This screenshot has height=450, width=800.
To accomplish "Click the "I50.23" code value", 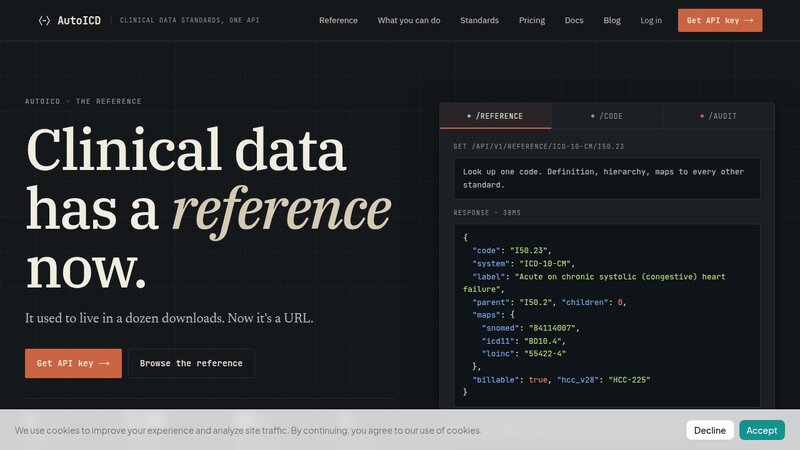I will (528, 251).
